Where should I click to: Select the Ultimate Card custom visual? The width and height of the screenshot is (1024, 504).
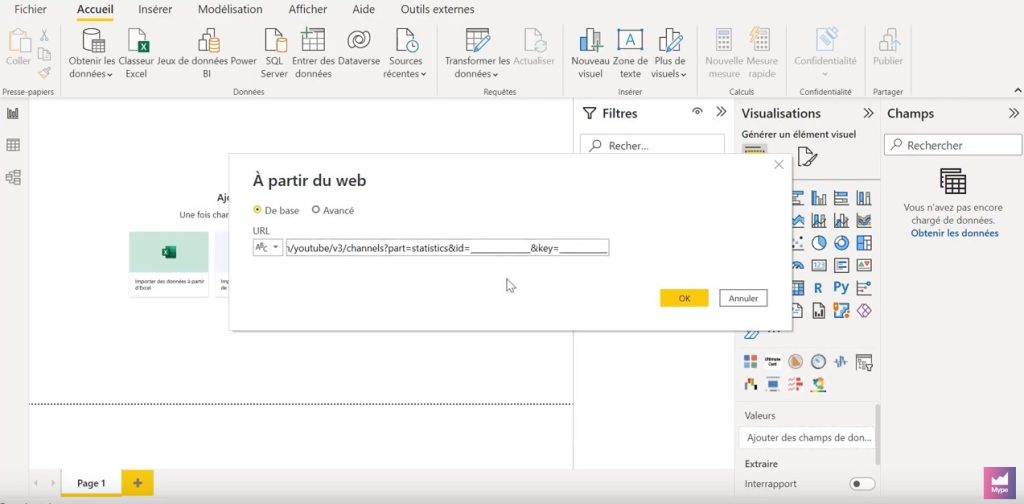(773, 362)
